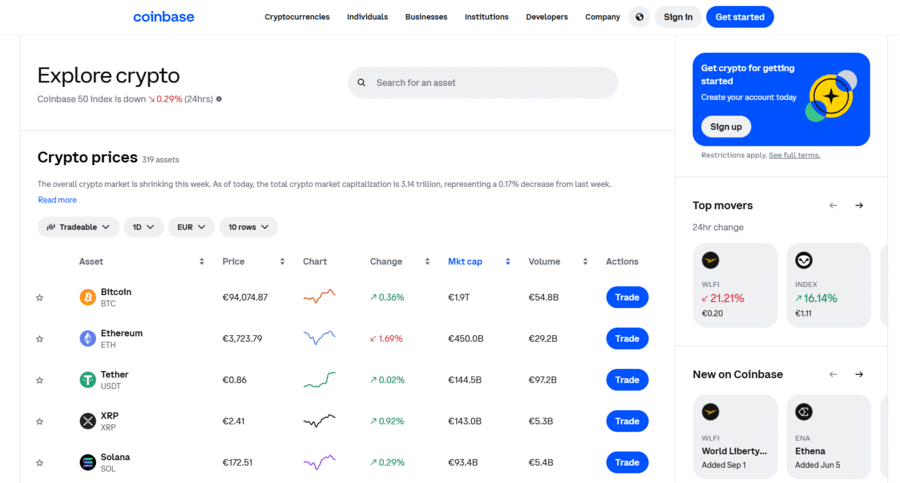Click XRP volume €5.3B
Viewport: 900px width, 483px height.
pos(541,422)
